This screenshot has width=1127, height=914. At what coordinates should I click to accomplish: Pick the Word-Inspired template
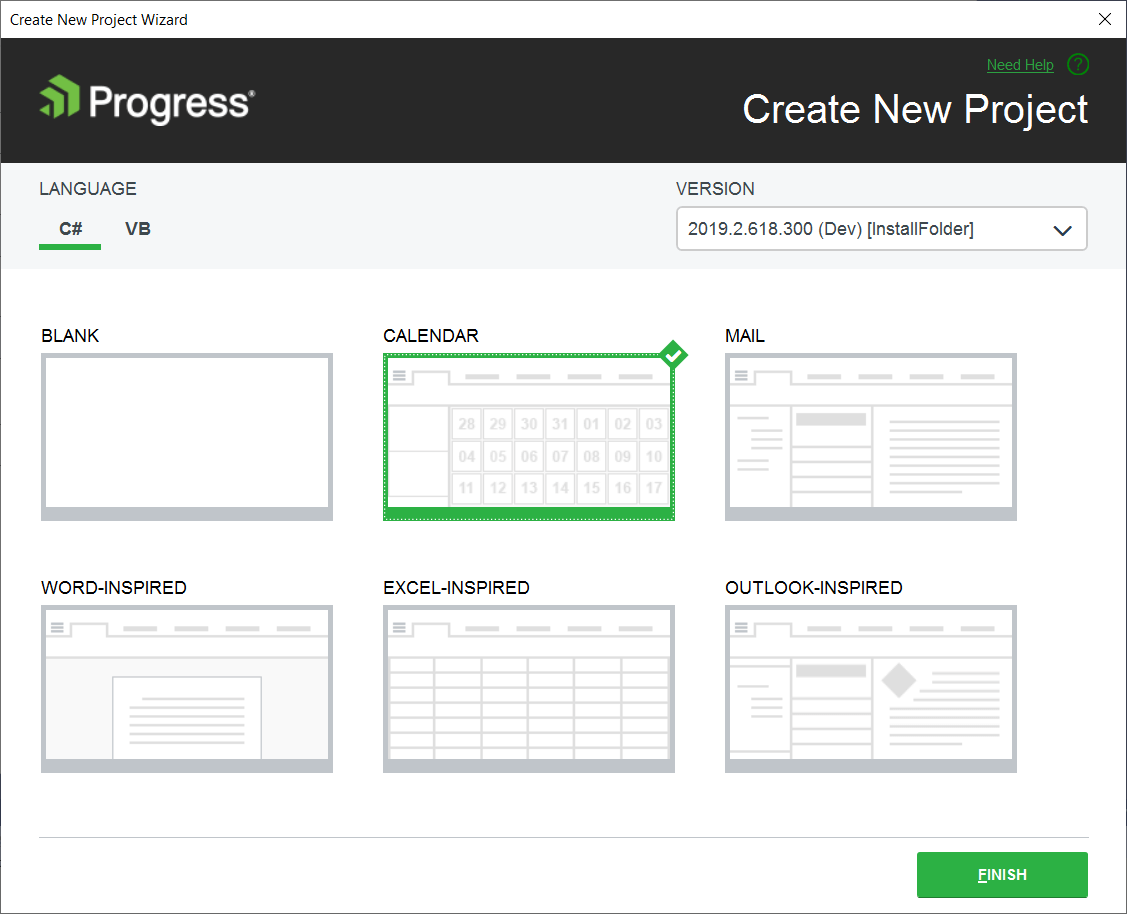186,689
